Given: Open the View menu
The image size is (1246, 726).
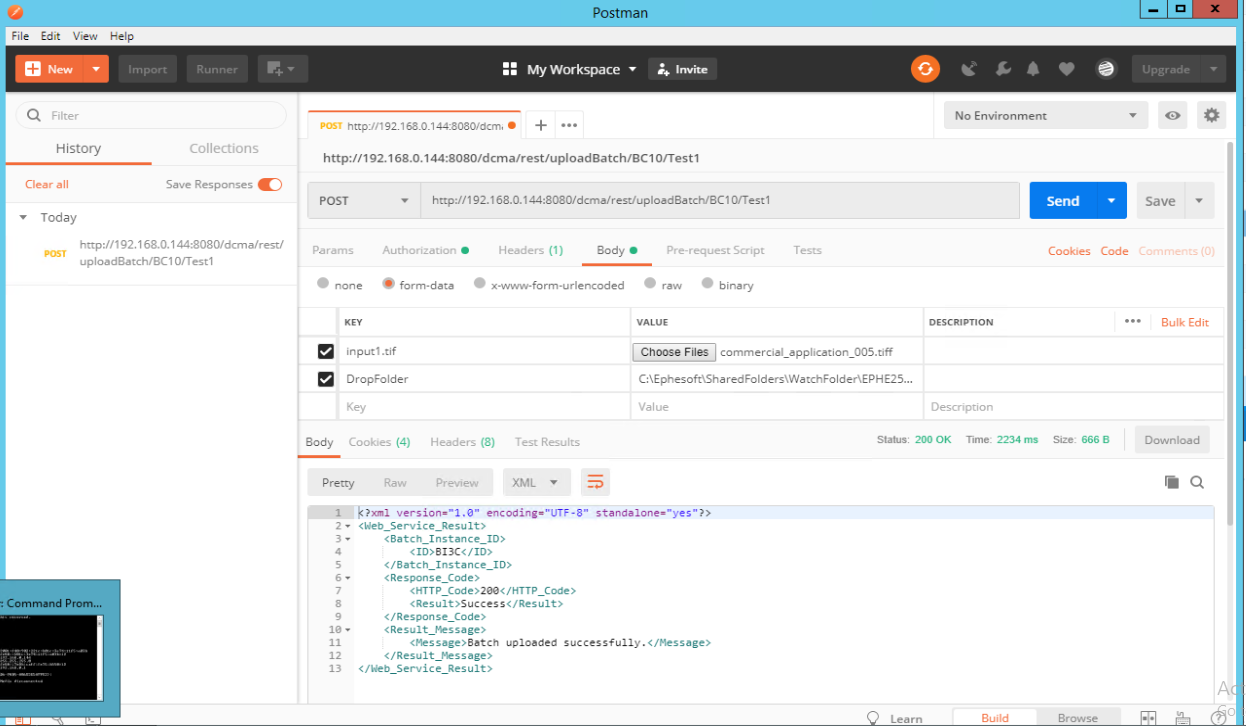Looking at the screenshot, I should (85, 36).
